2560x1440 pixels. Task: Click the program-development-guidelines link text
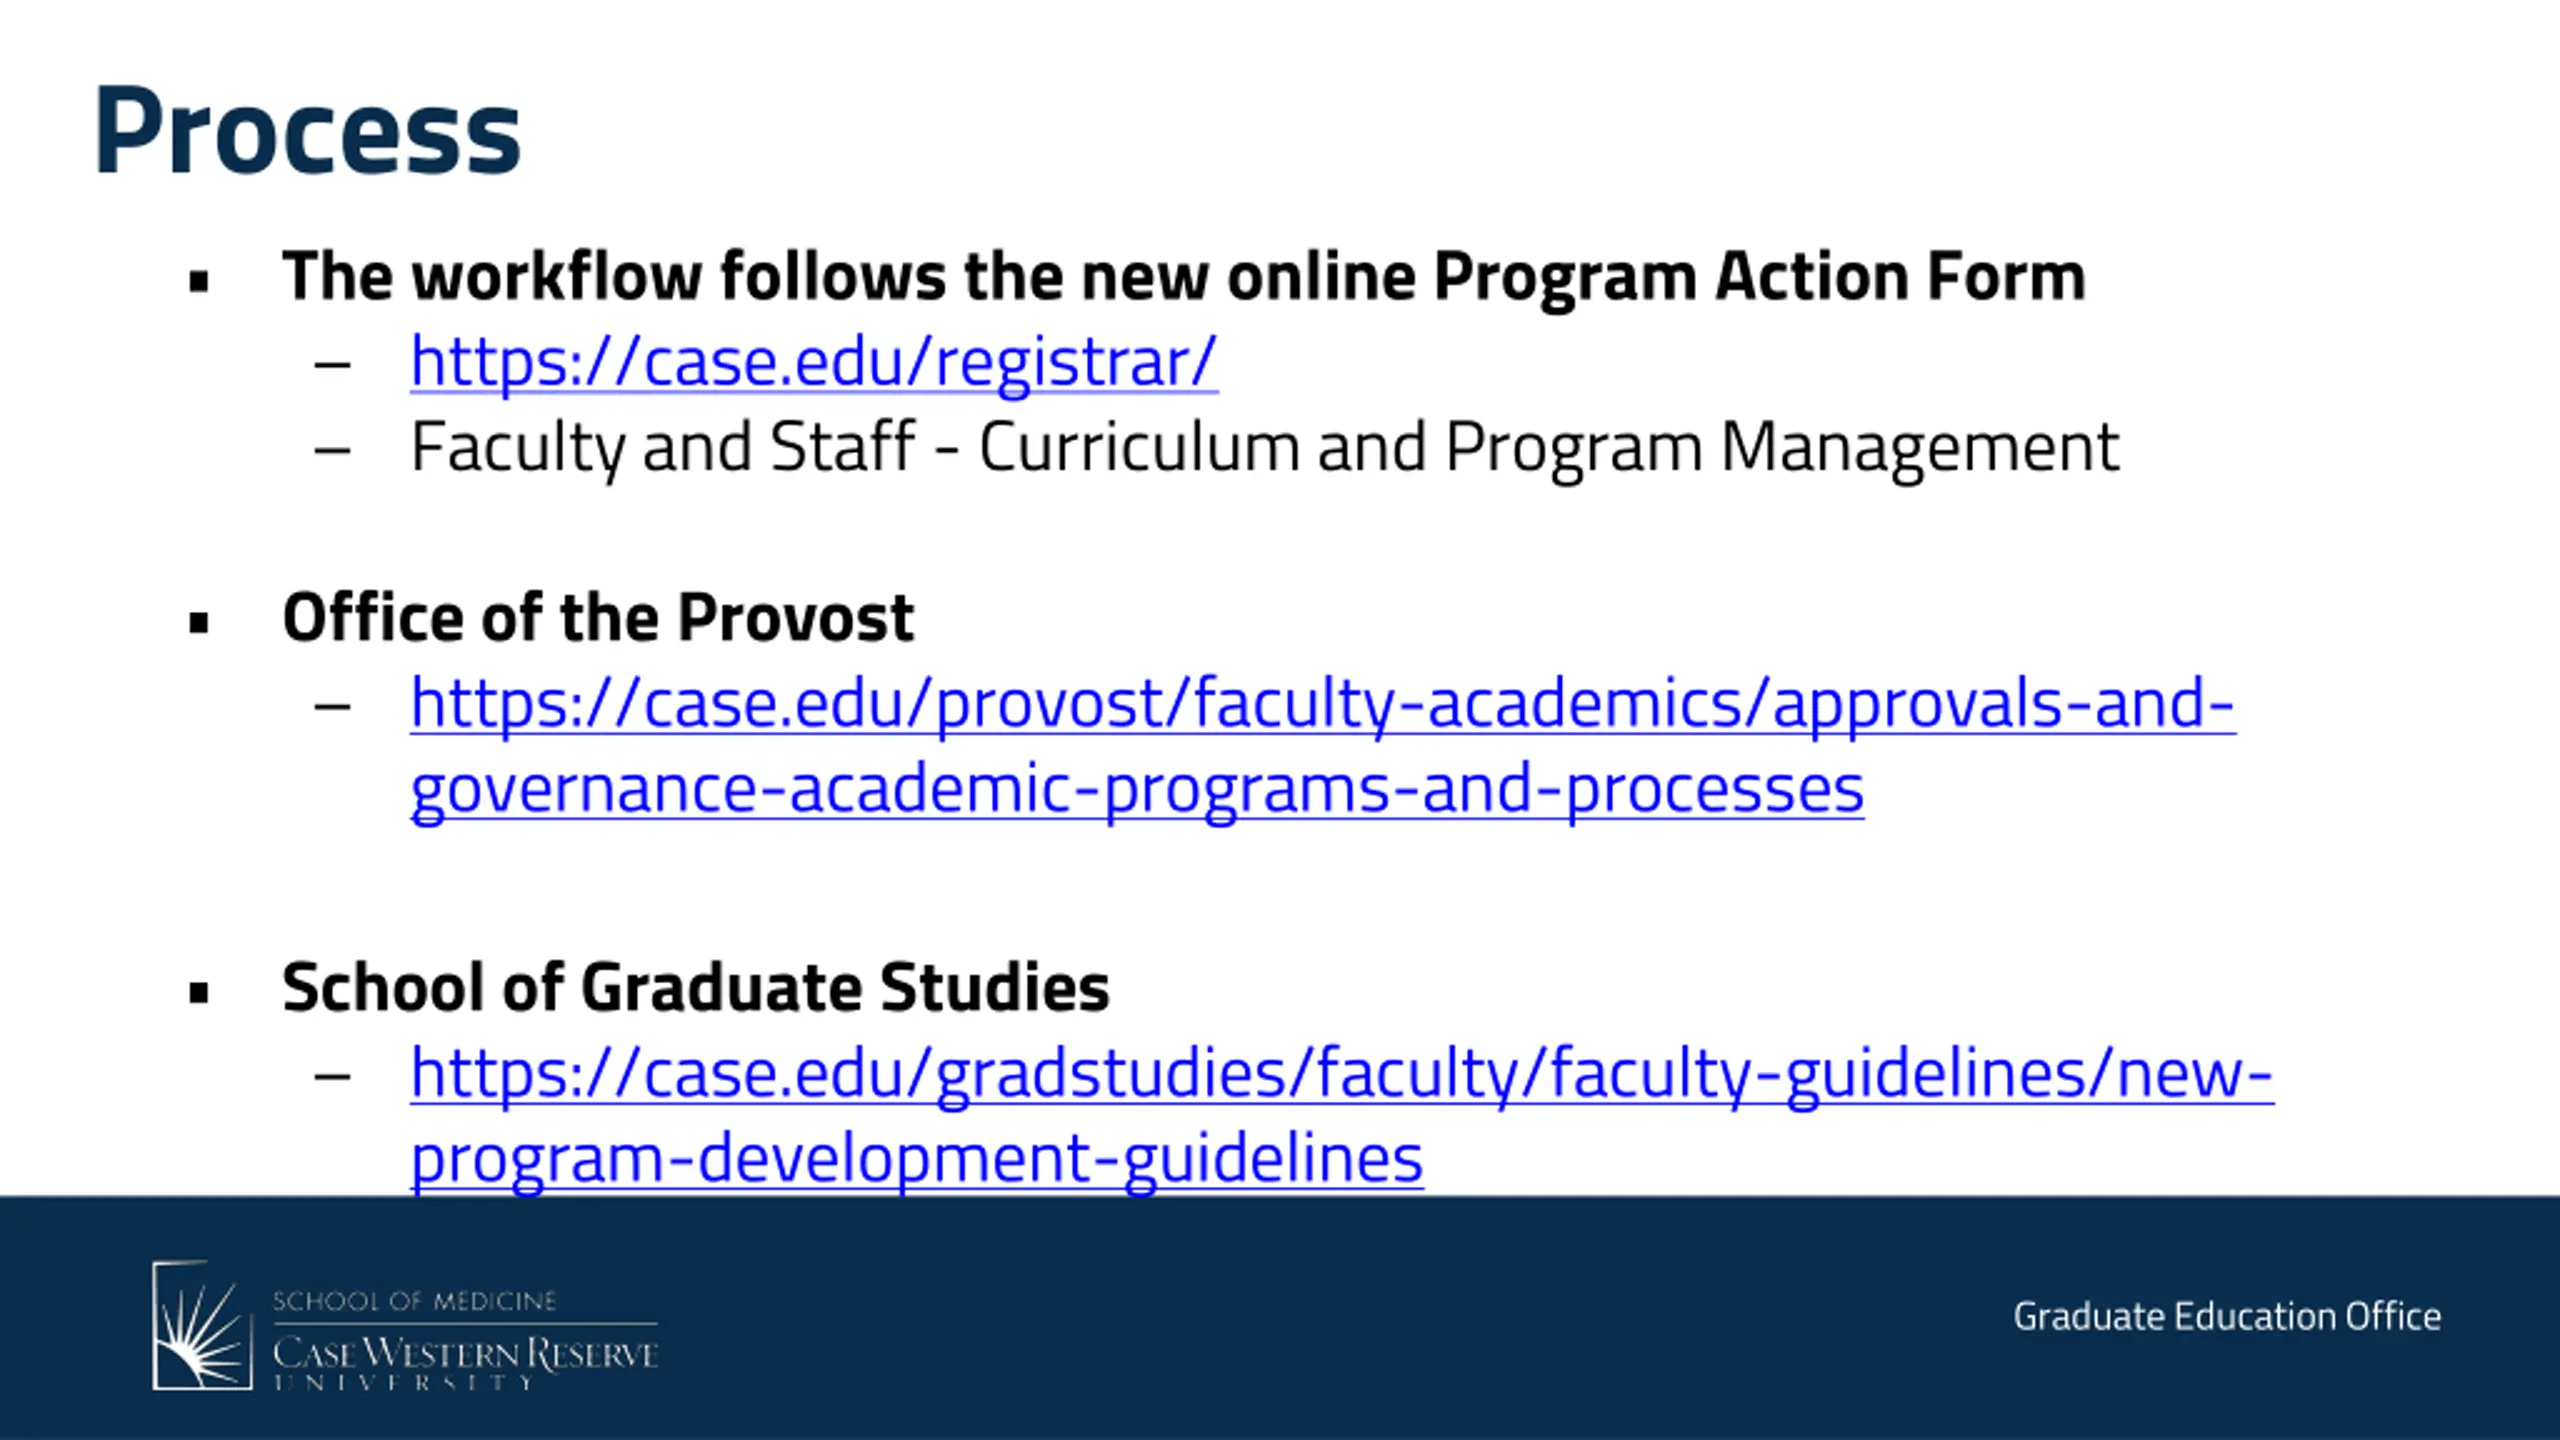click(x=917, y=1160)
